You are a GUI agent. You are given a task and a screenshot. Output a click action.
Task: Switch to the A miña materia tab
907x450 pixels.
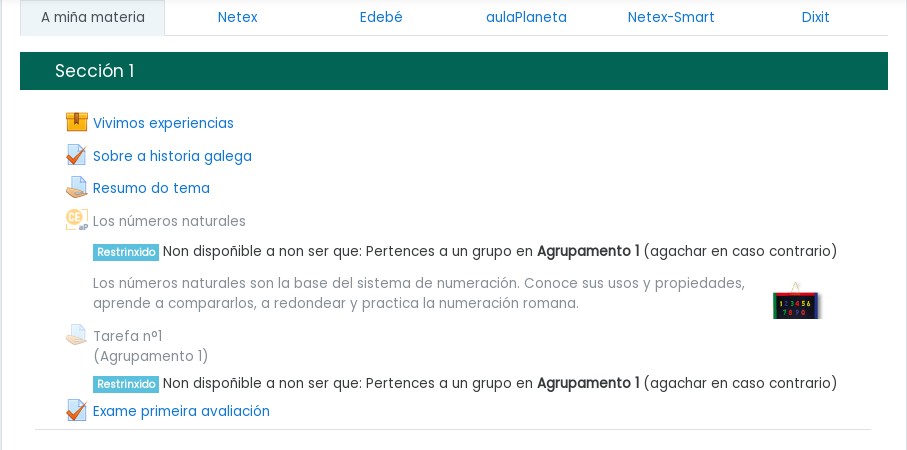[x=93, y=17]
